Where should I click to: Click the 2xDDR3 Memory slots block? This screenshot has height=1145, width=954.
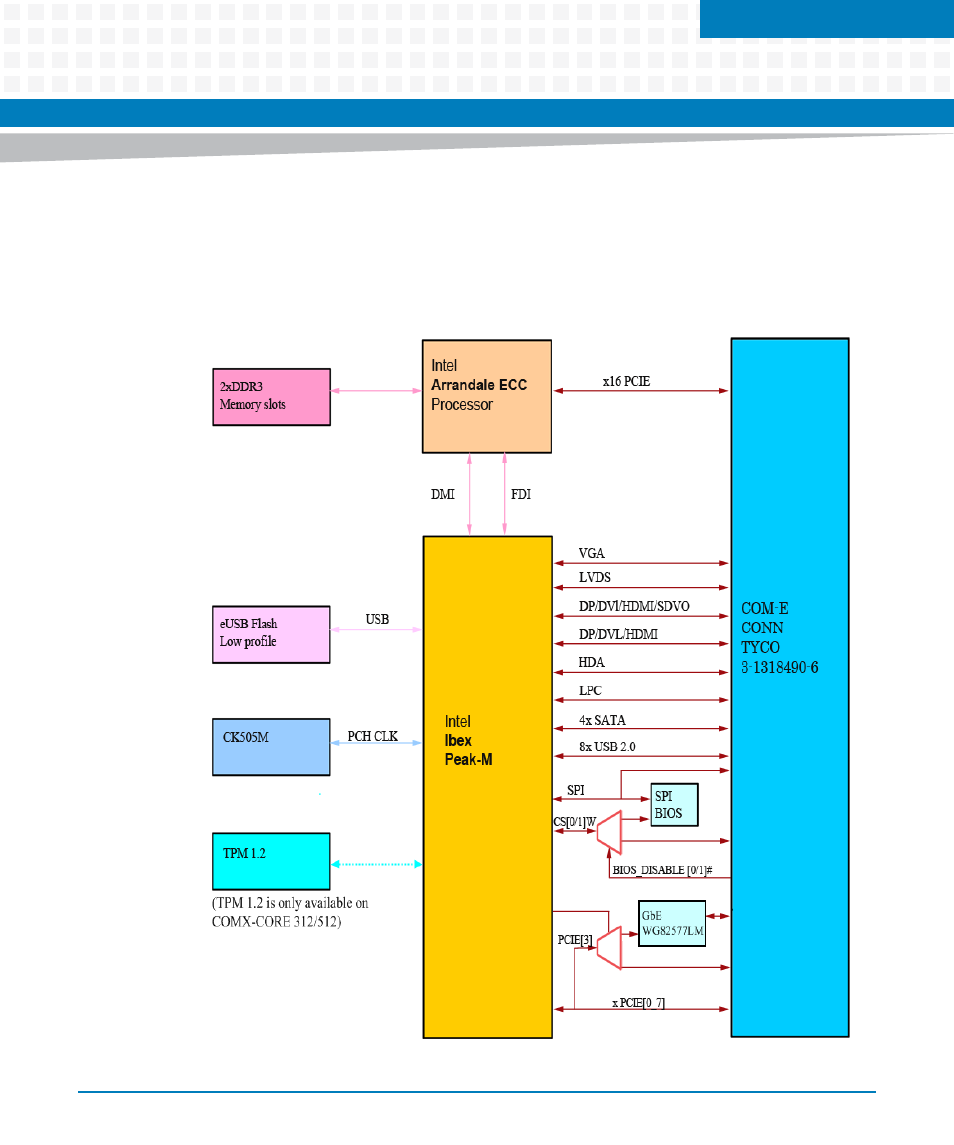[x=271, y=397]
